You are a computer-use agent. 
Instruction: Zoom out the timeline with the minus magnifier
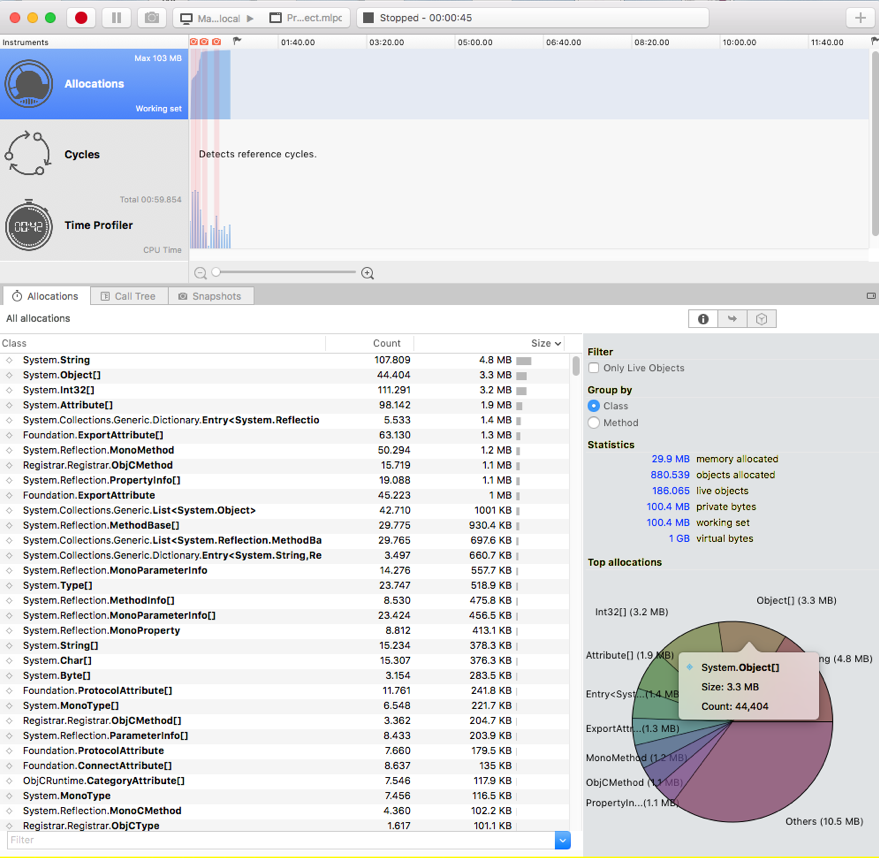pyautogui.click(x=200, y=273)
